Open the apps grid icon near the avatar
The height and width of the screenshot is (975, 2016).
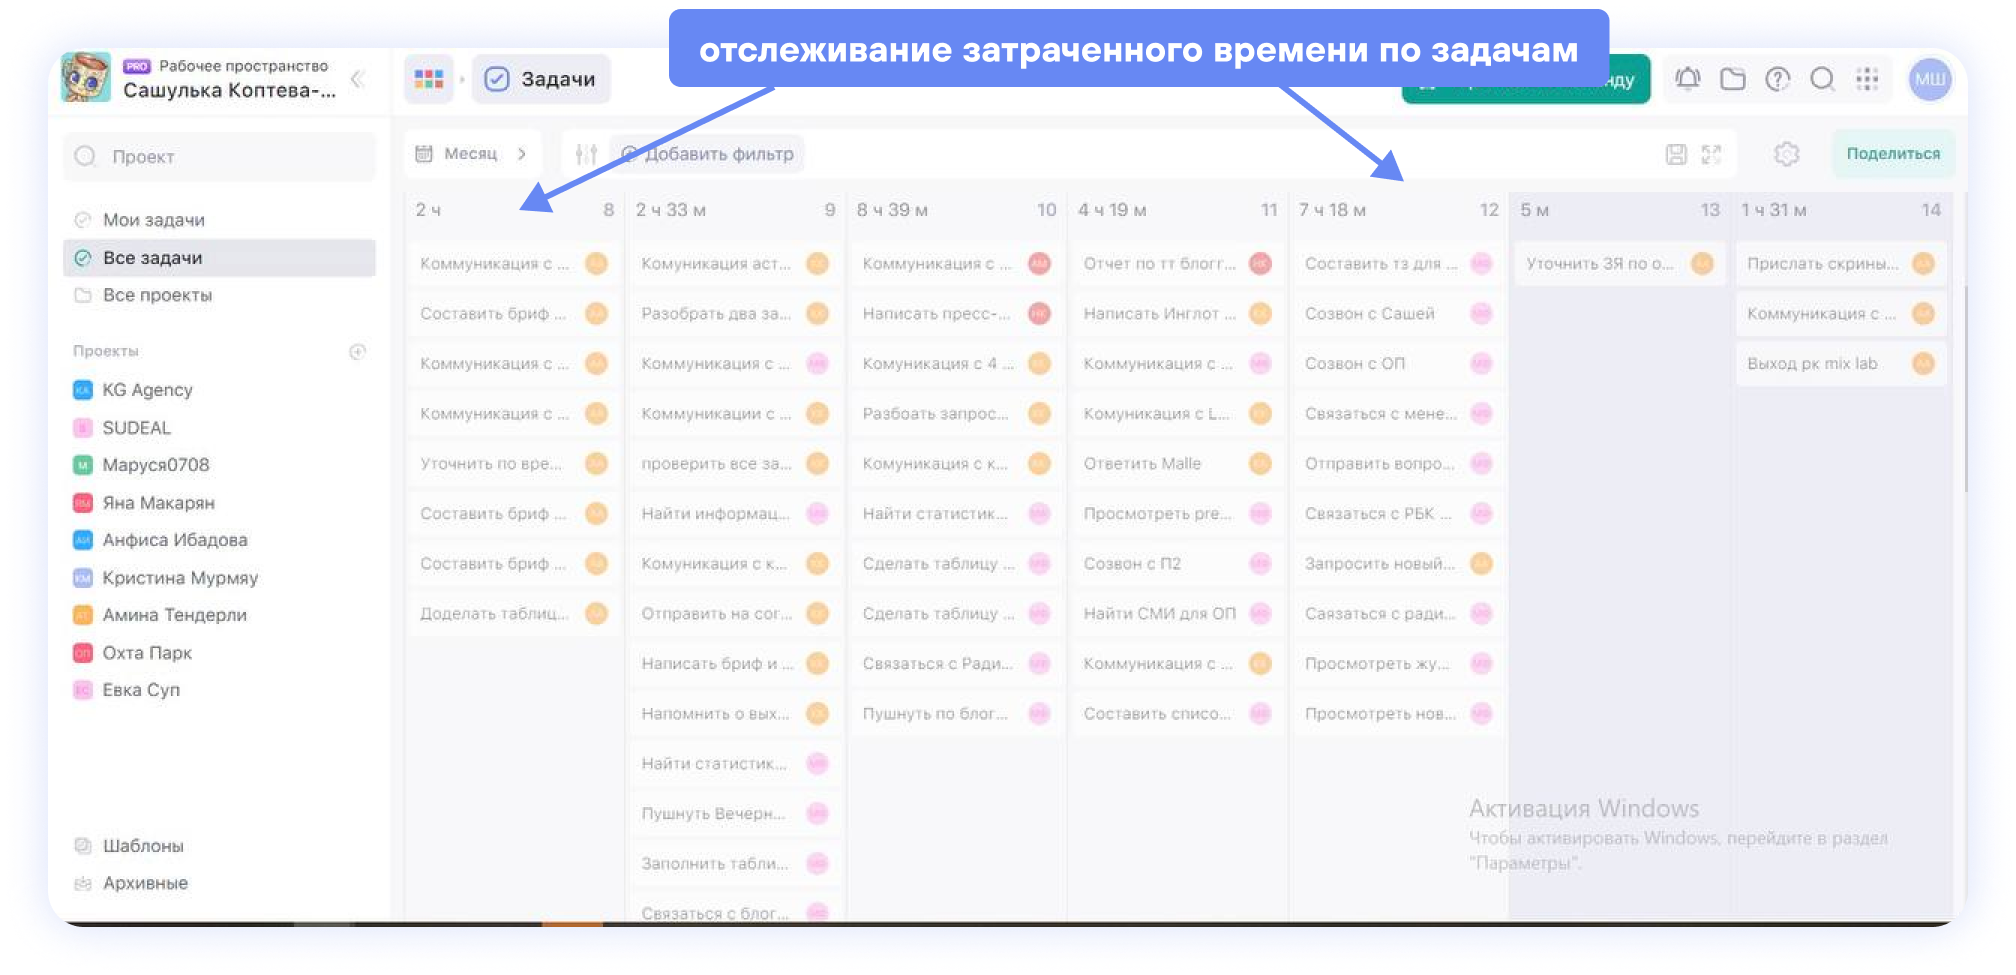pos(1869,79)
